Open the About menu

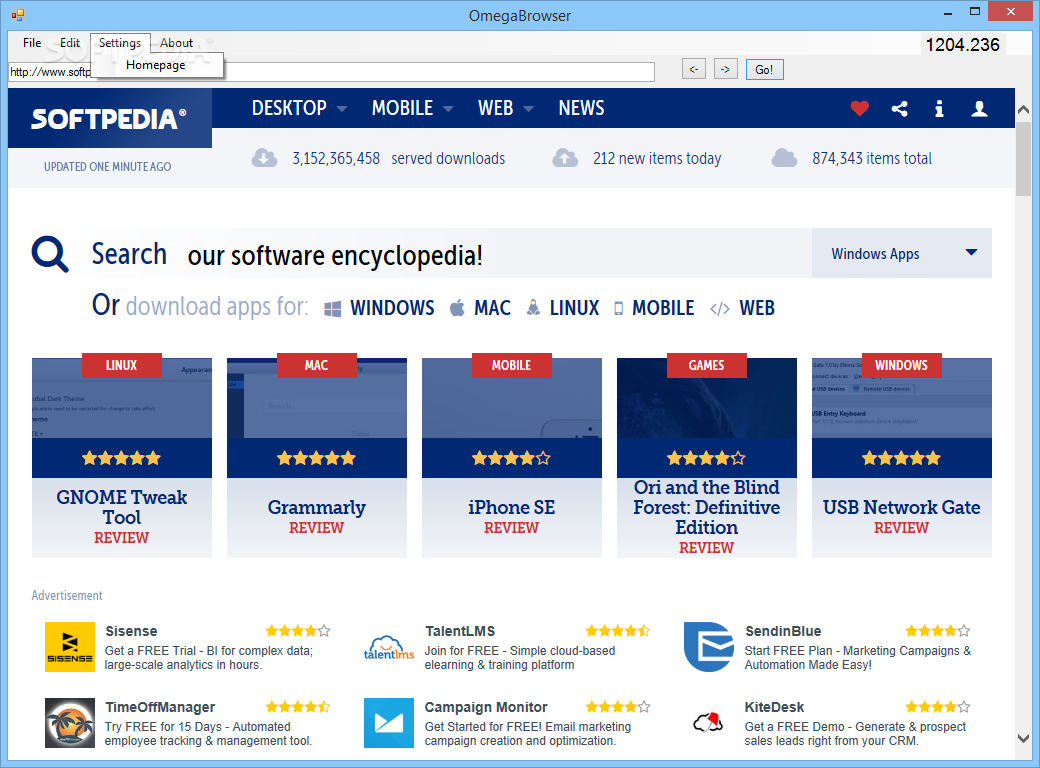click(x=176, y=43)
